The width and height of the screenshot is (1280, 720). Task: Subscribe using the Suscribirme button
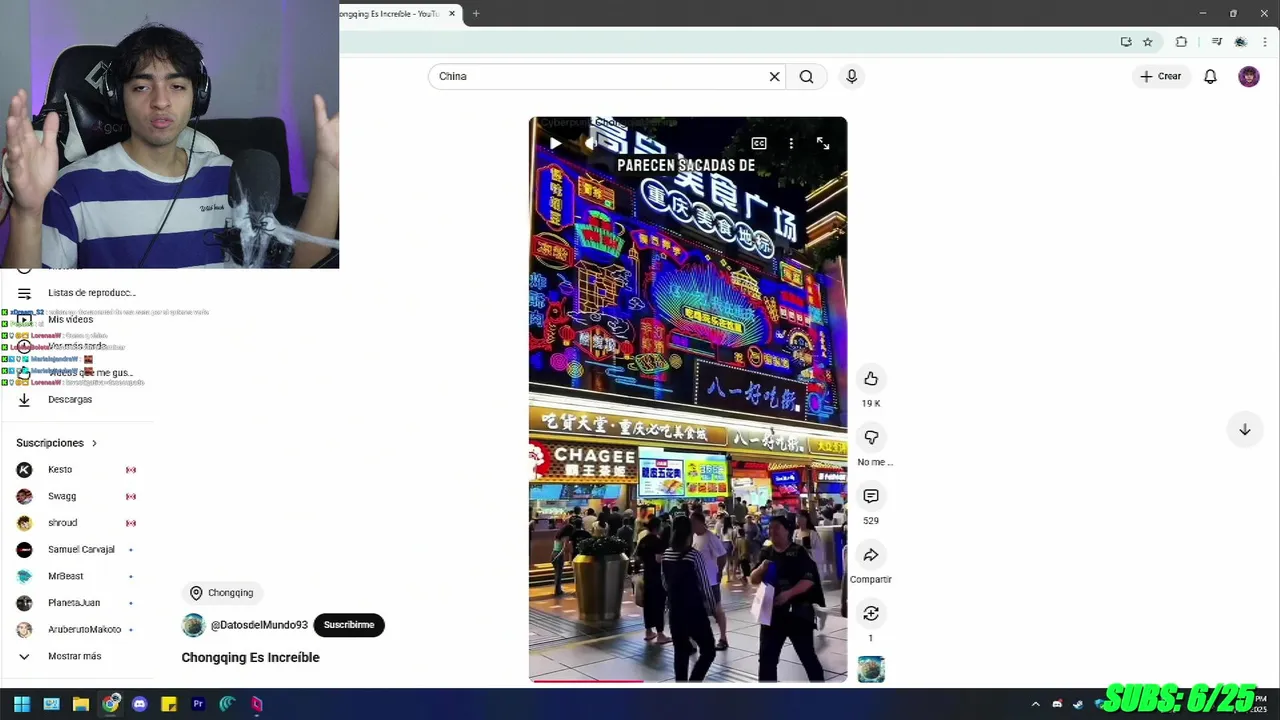tap(349, 625)
